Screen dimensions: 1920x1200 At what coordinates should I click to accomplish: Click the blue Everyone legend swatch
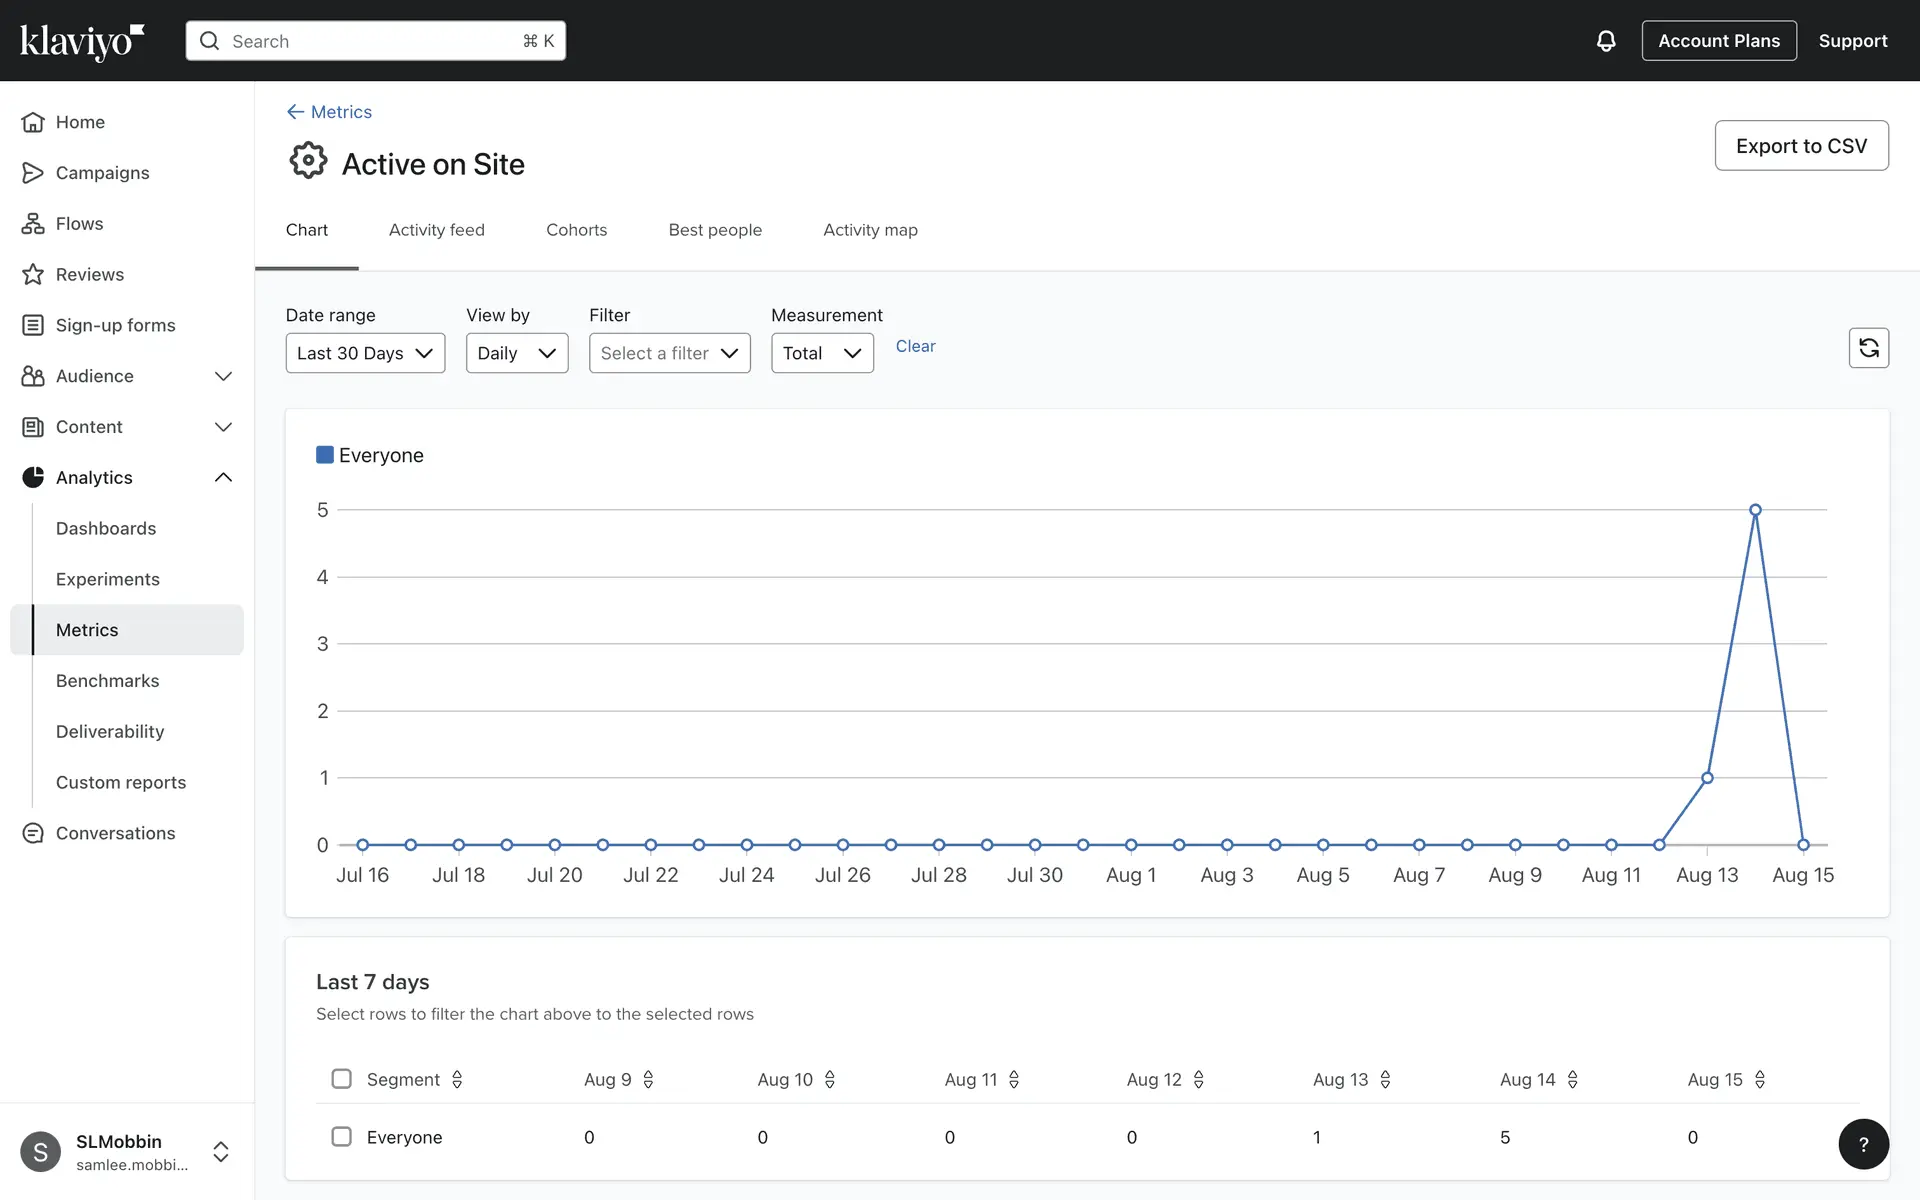pyautogui.click(x=324, y=455)
